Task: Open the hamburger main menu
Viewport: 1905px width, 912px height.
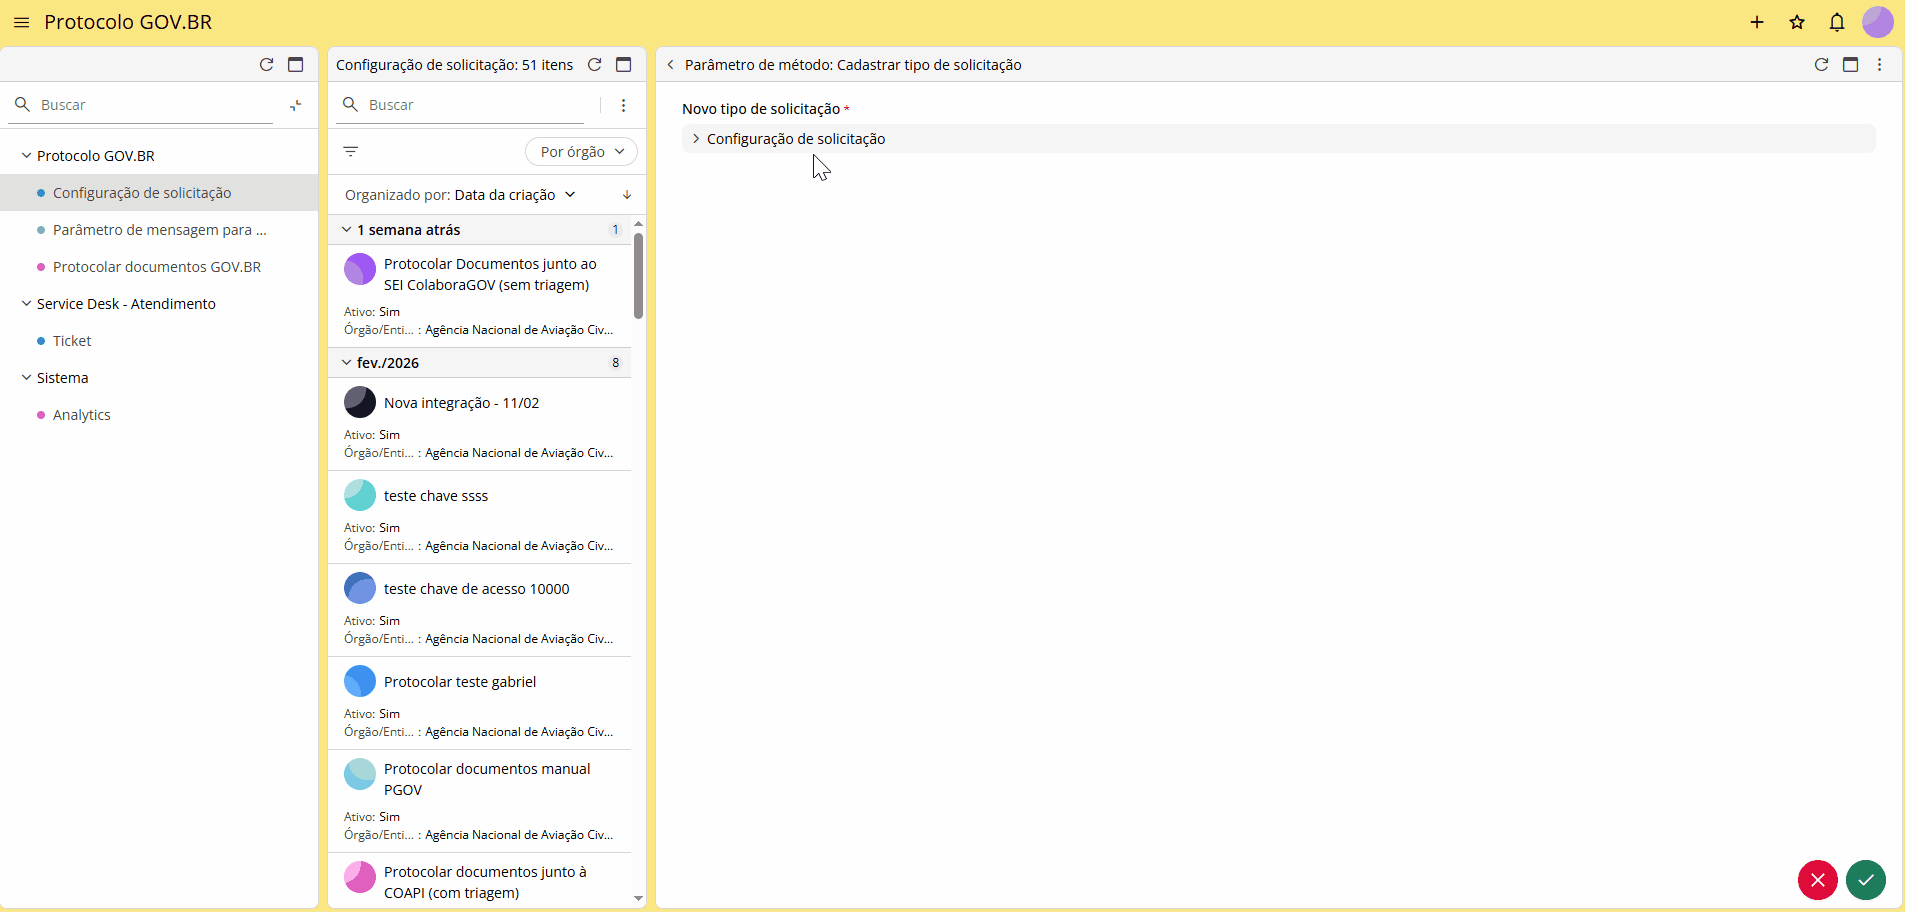Action: [x=21, y=22]
